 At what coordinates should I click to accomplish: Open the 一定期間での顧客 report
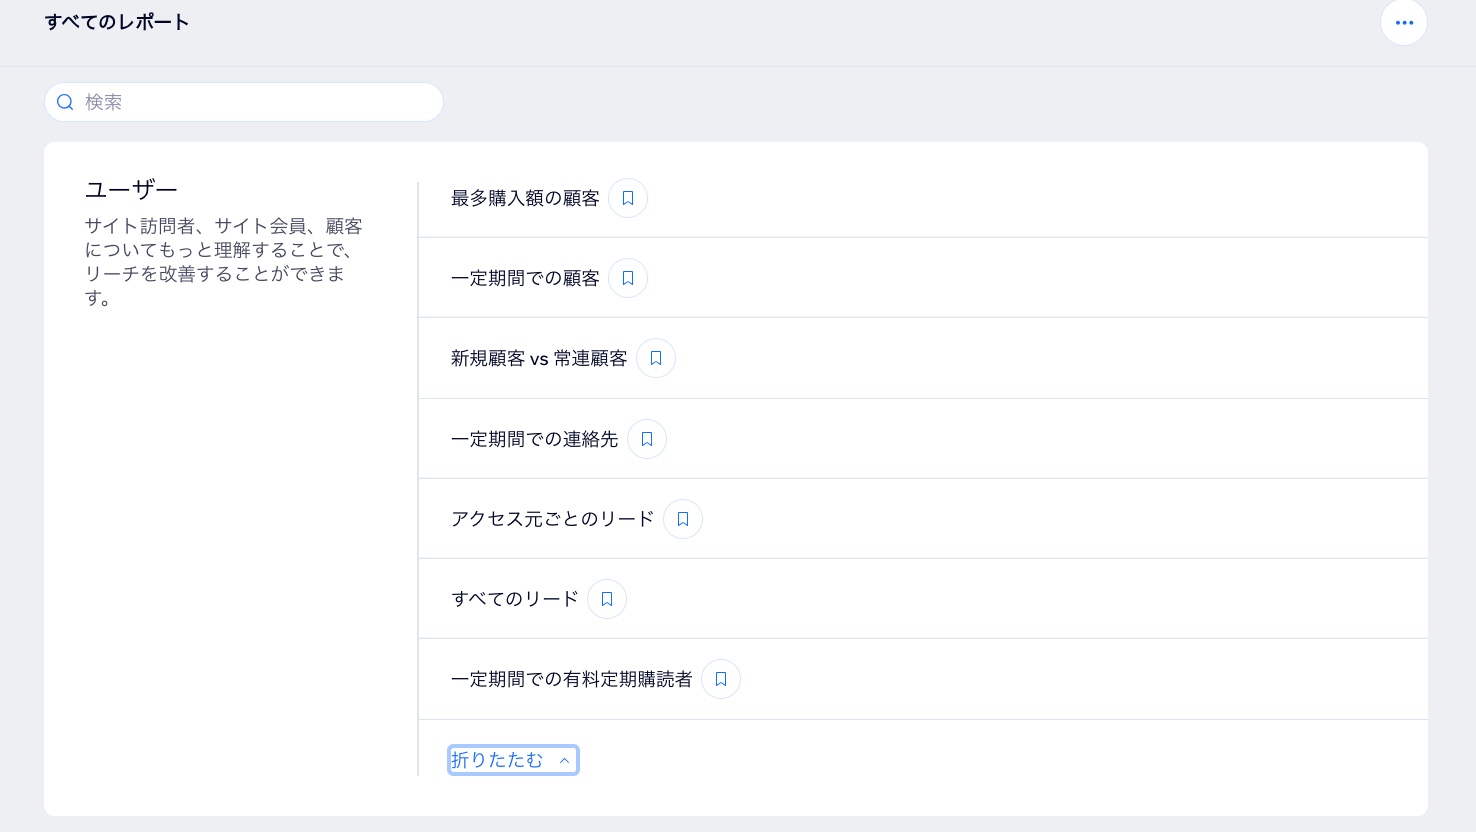coord(525,278)
